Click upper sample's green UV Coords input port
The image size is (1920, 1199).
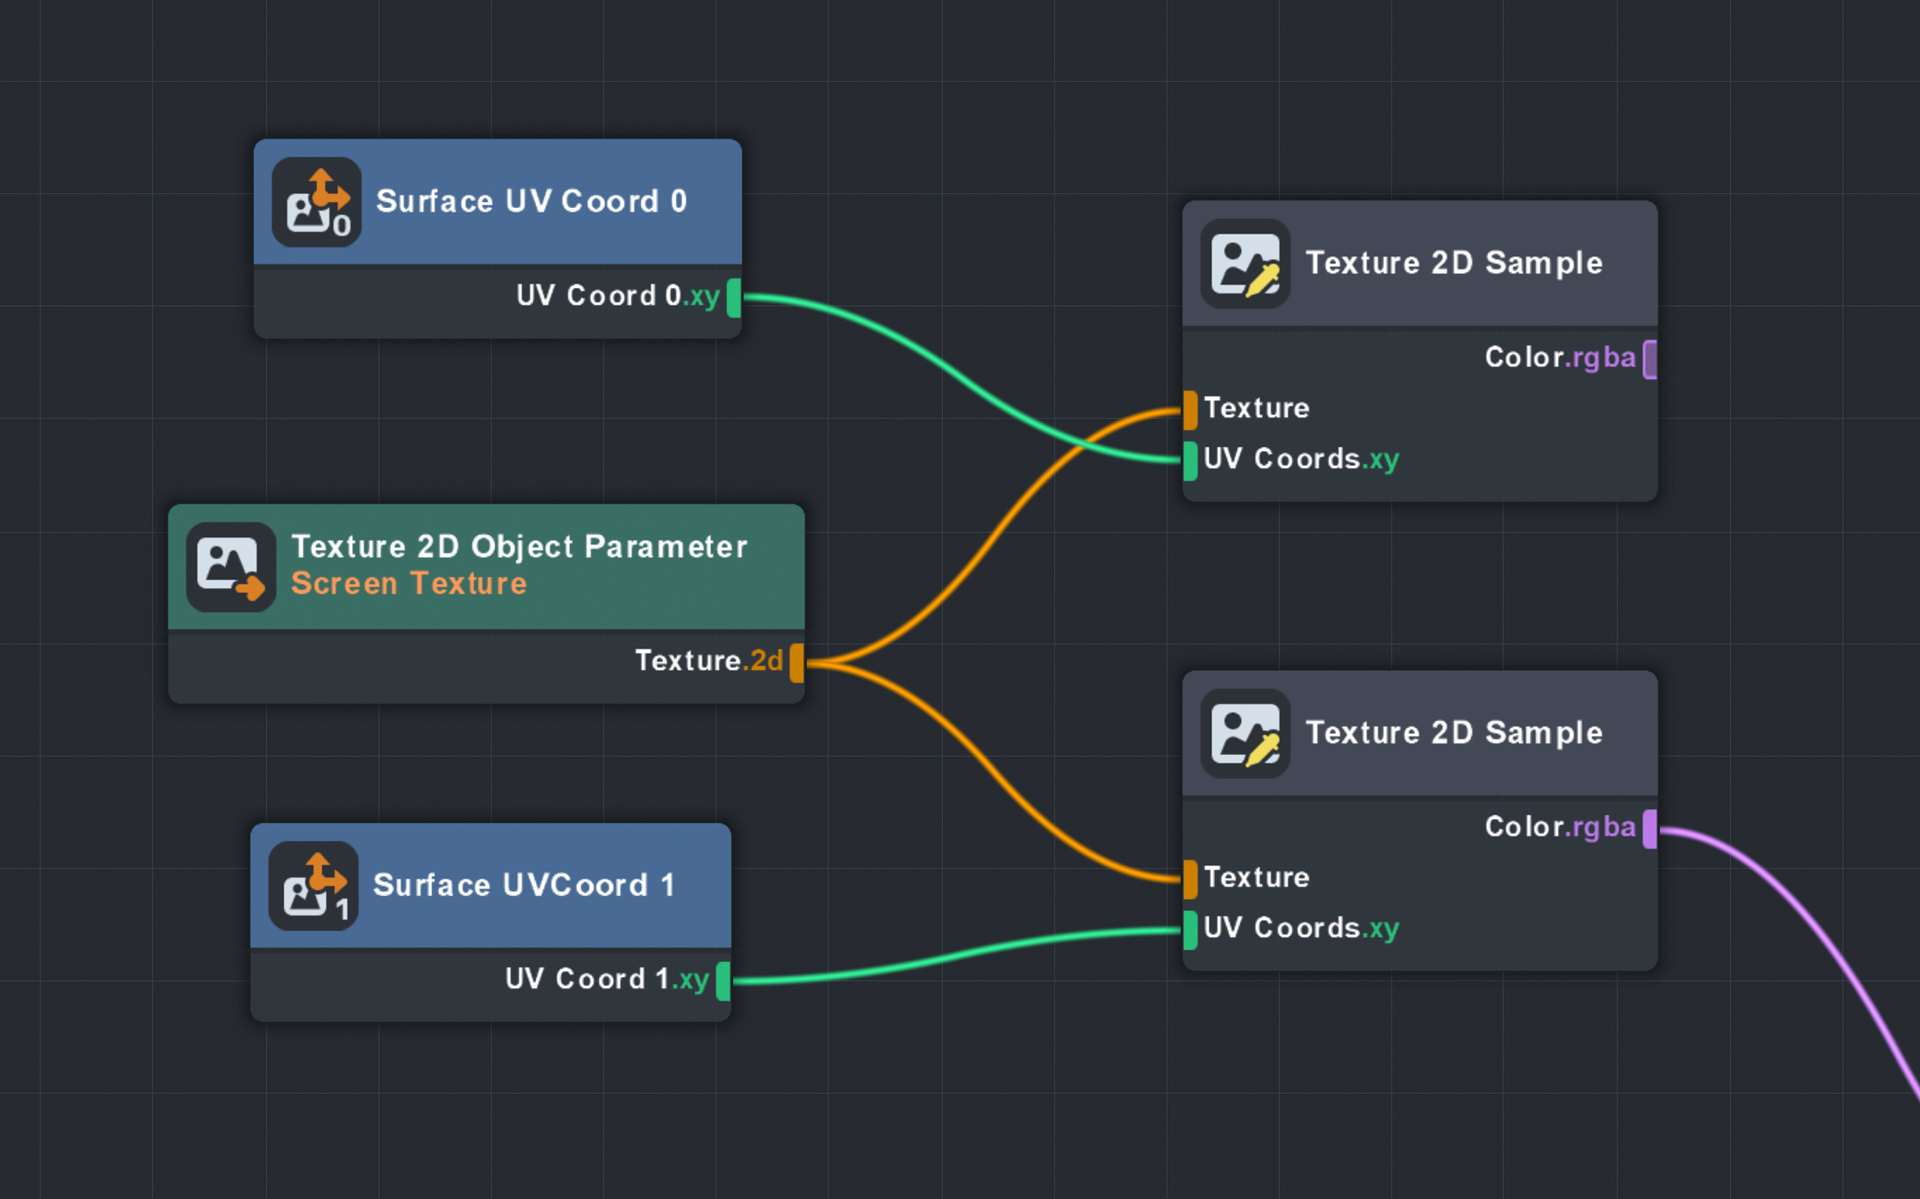(1190, 461)
